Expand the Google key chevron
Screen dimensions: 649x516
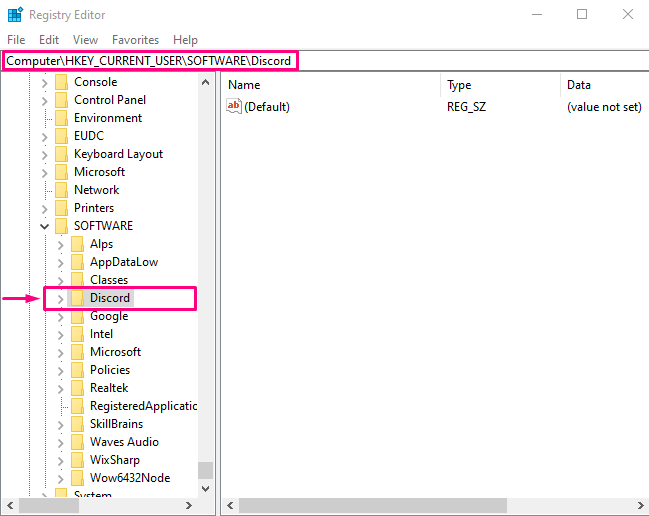coord(60,317)
